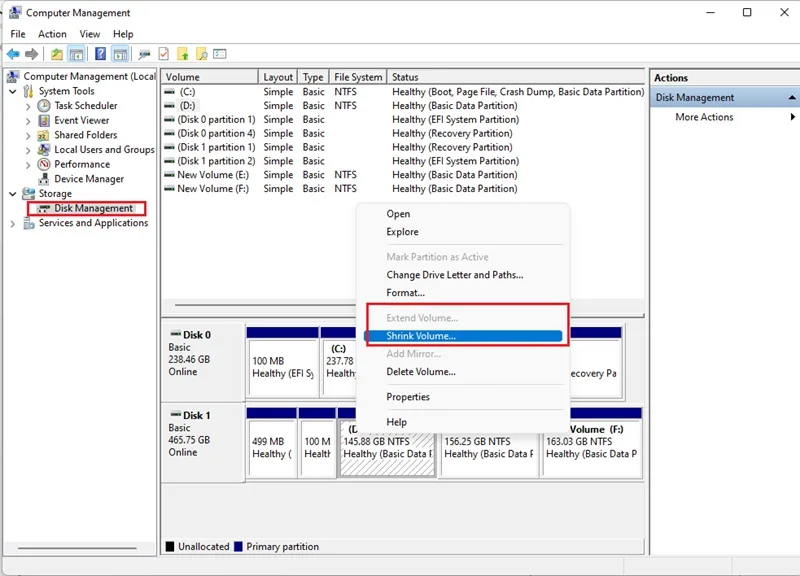Select 163.03 GB NTFS Volume (F:) block

click(592, 443)
